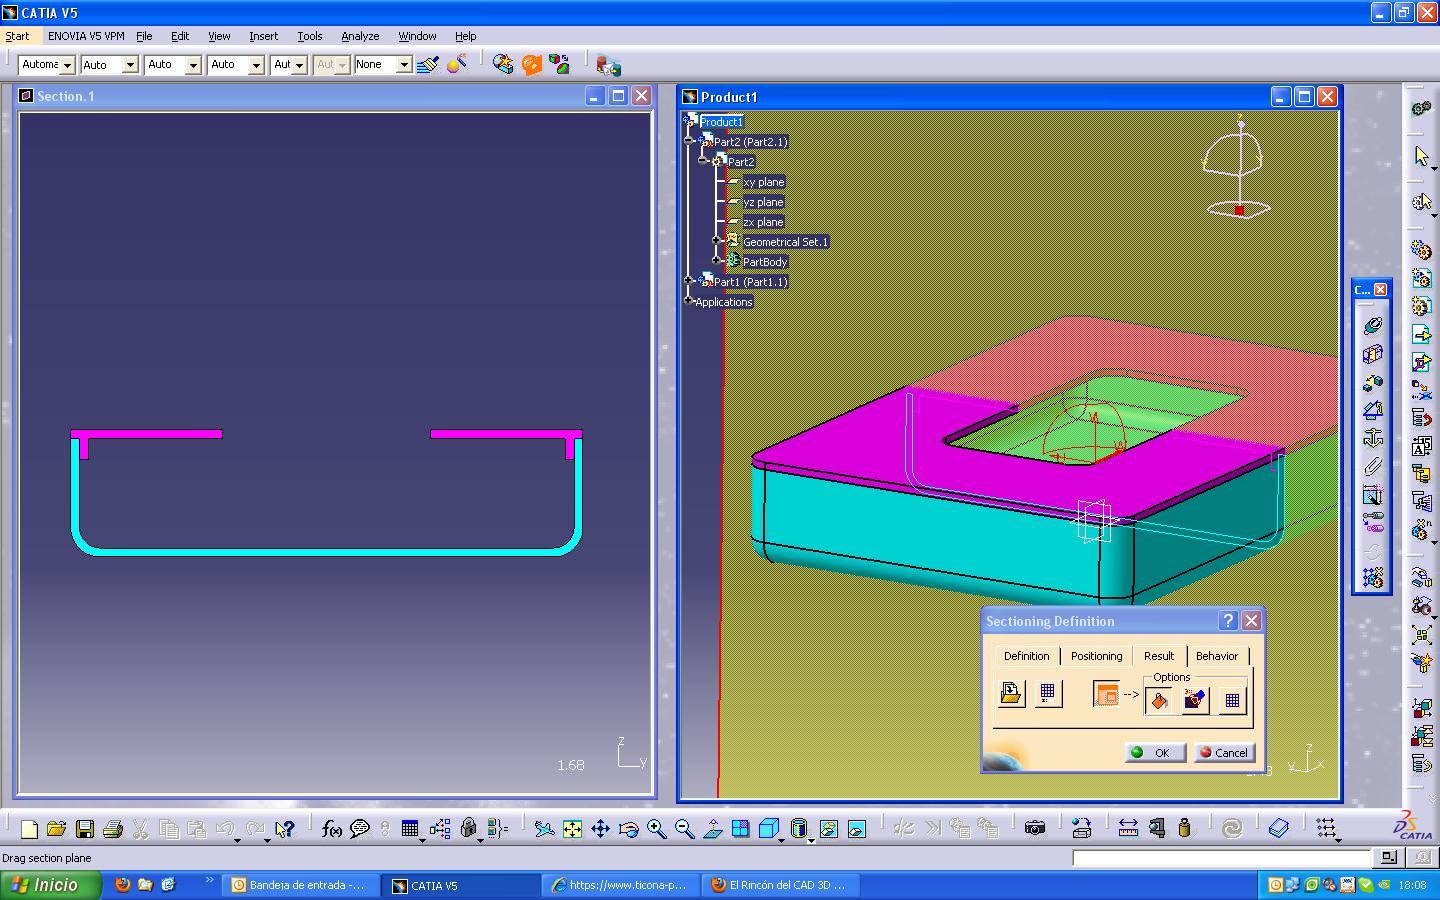Toggle the Grid option in Options group
Screen dimensions: 1440x900
(x=1232, y=701)
